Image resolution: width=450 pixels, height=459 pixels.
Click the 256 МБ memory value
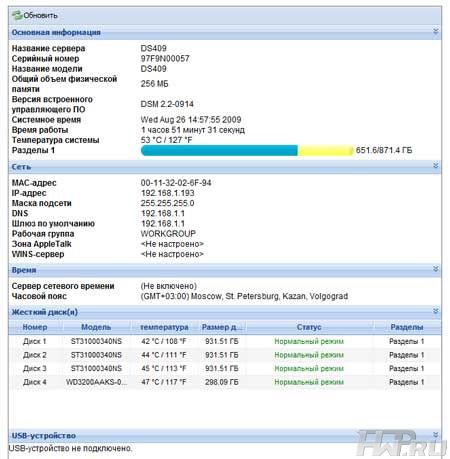pyautogui.click(x=154, y=84)
